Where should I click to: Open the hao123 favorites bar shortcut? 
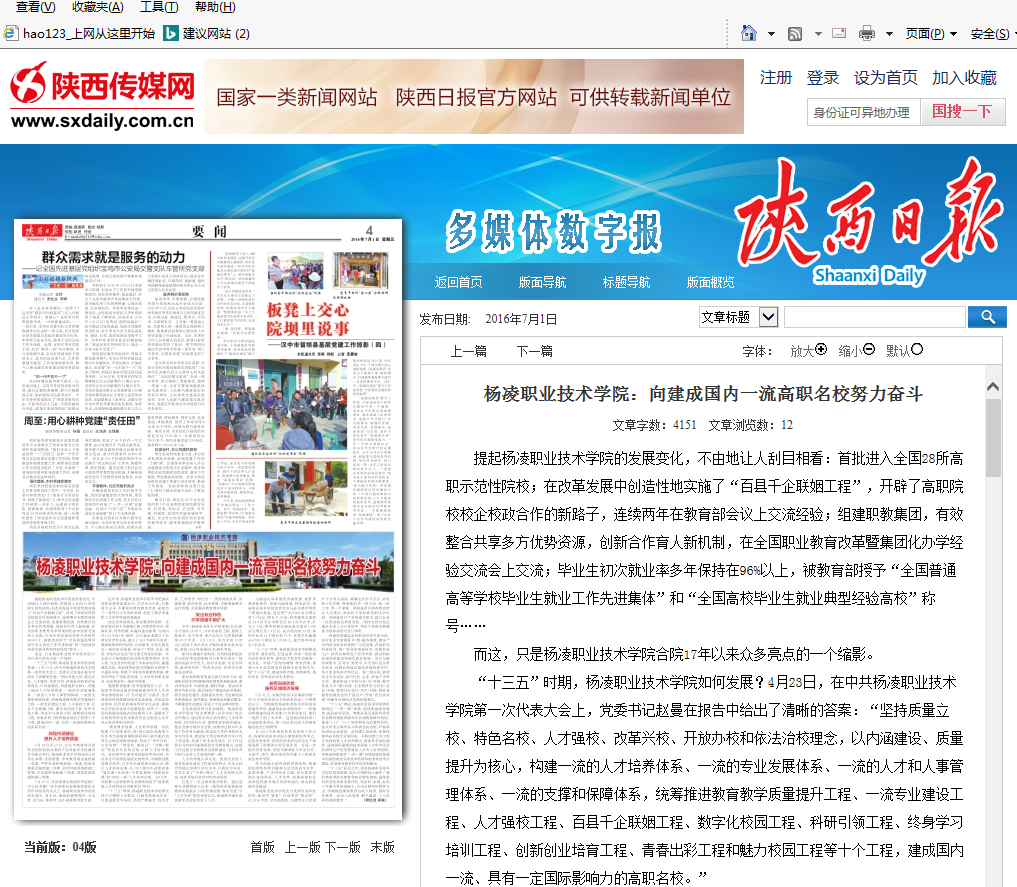tap(80, 33)
